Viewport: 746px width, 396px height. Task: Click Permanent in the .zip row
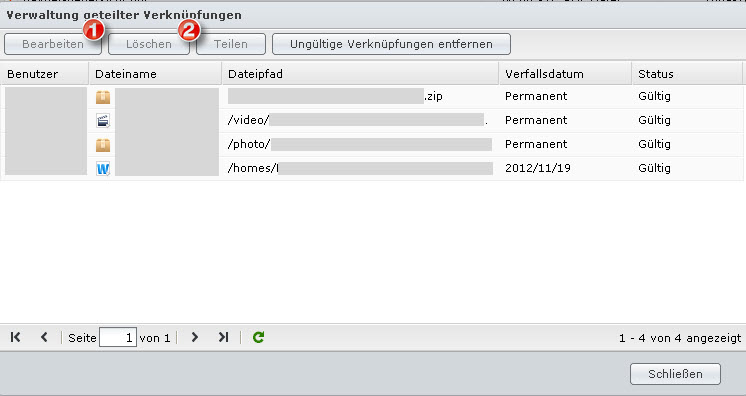(536, 97)
